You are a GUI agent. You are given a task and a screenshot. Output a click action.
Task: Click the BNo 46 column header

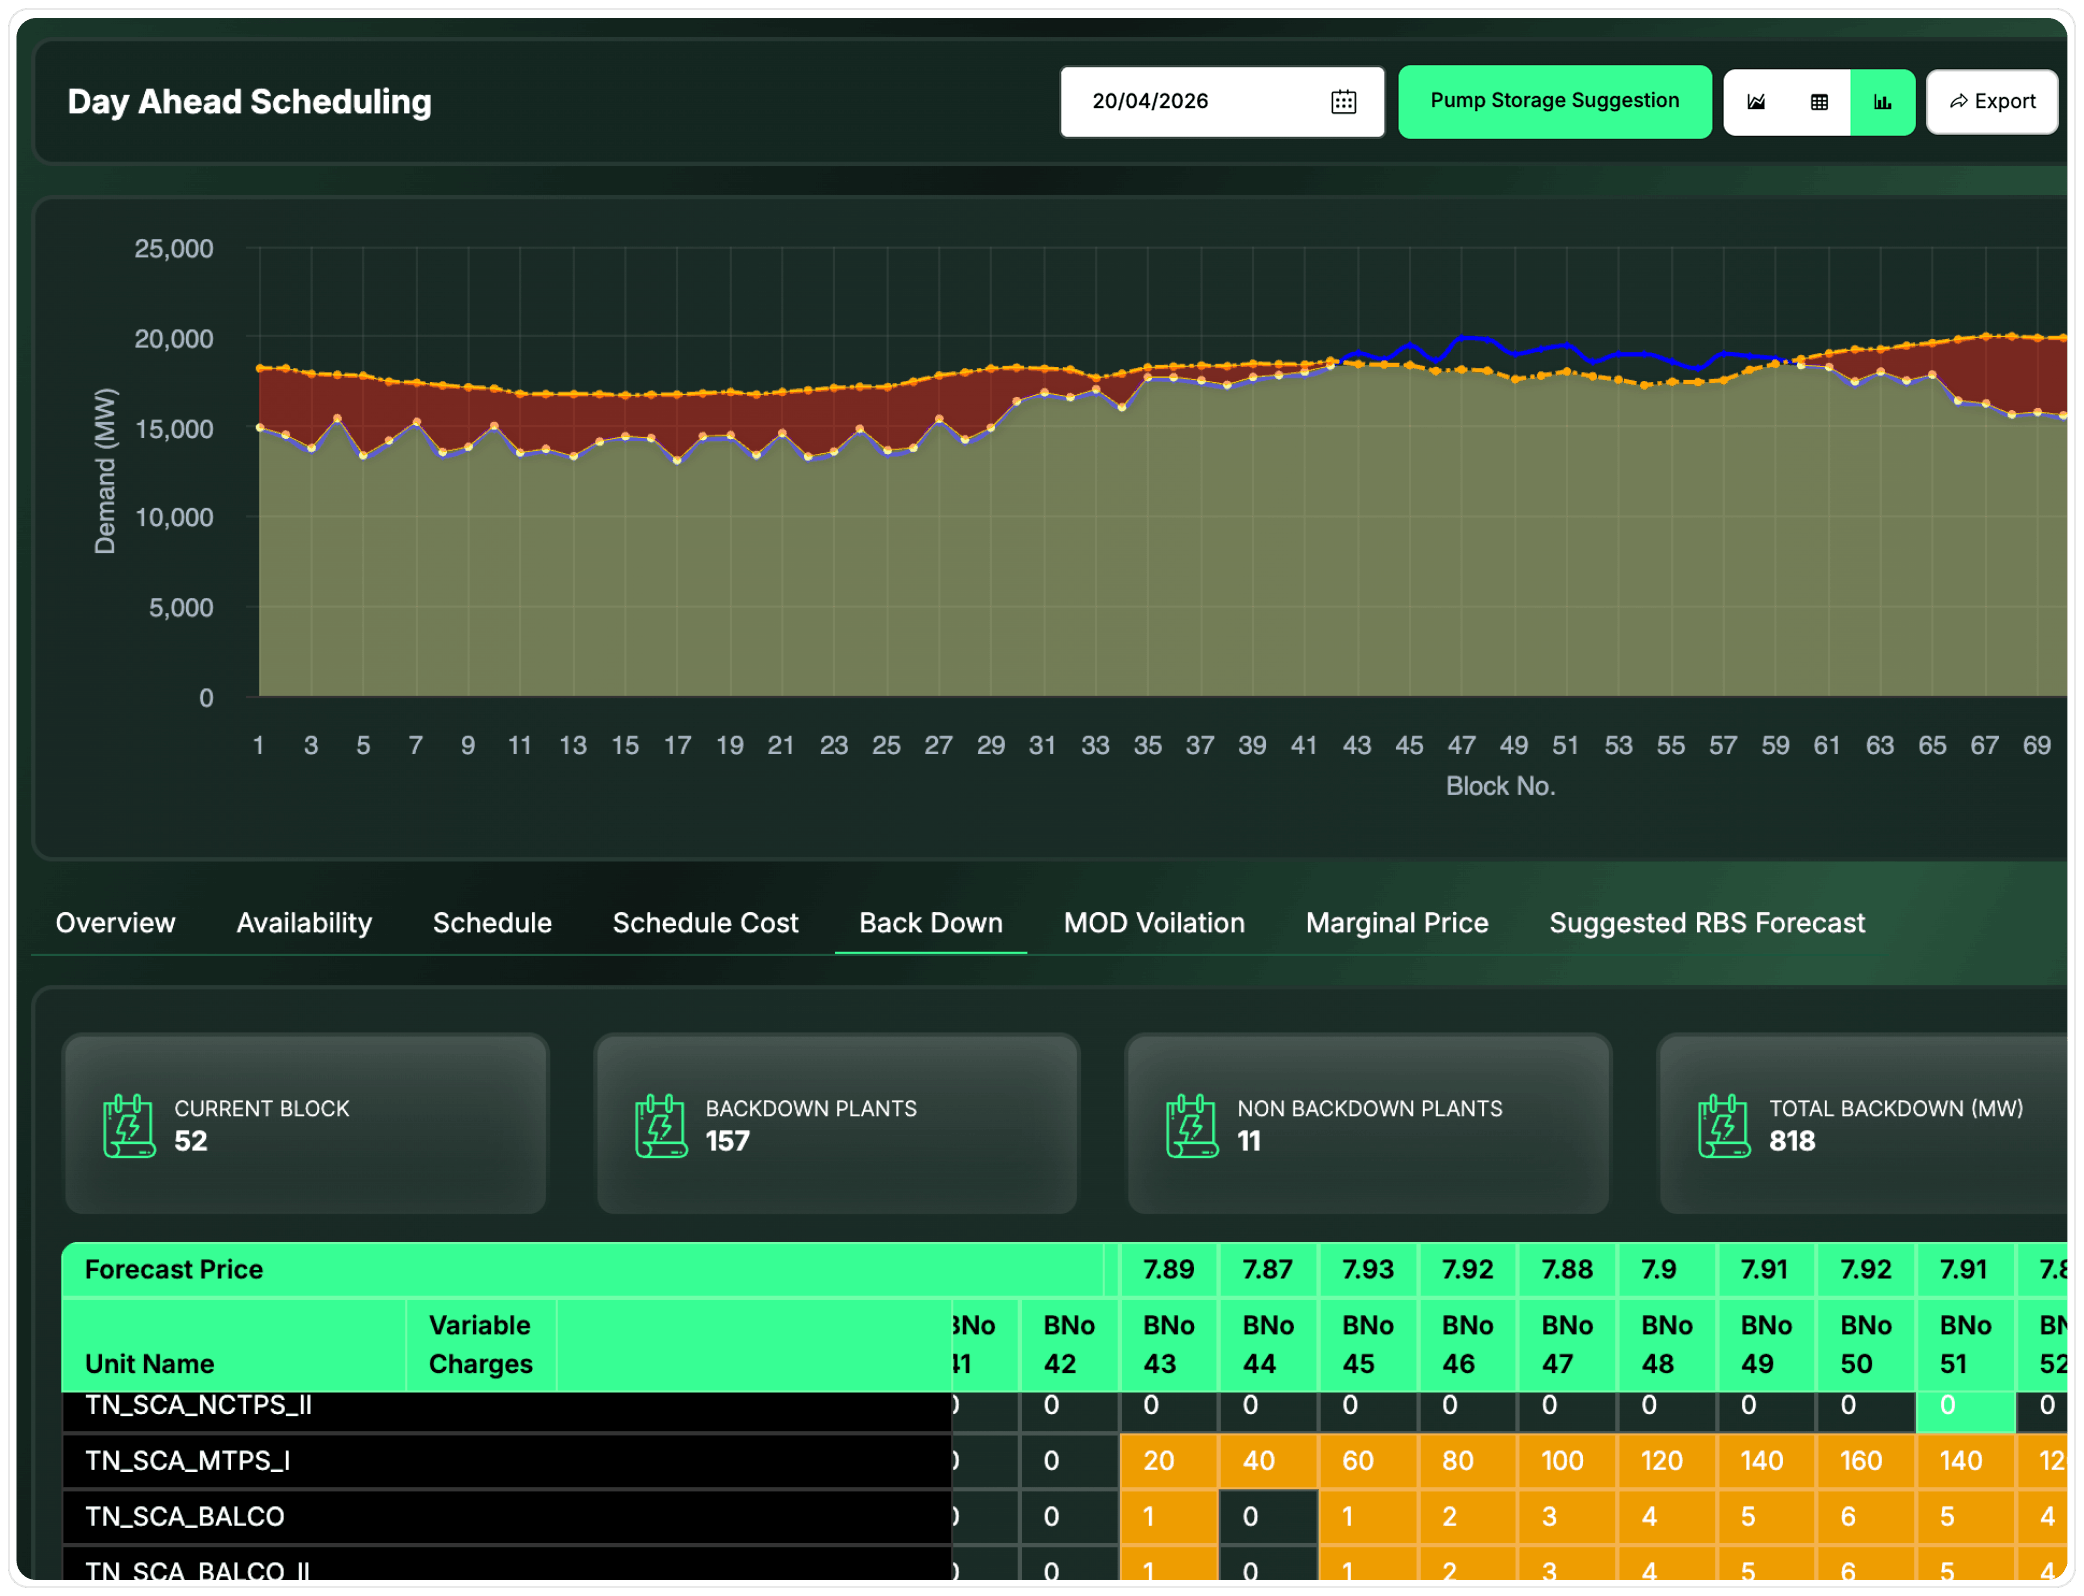click(x=1467, y=1344)
